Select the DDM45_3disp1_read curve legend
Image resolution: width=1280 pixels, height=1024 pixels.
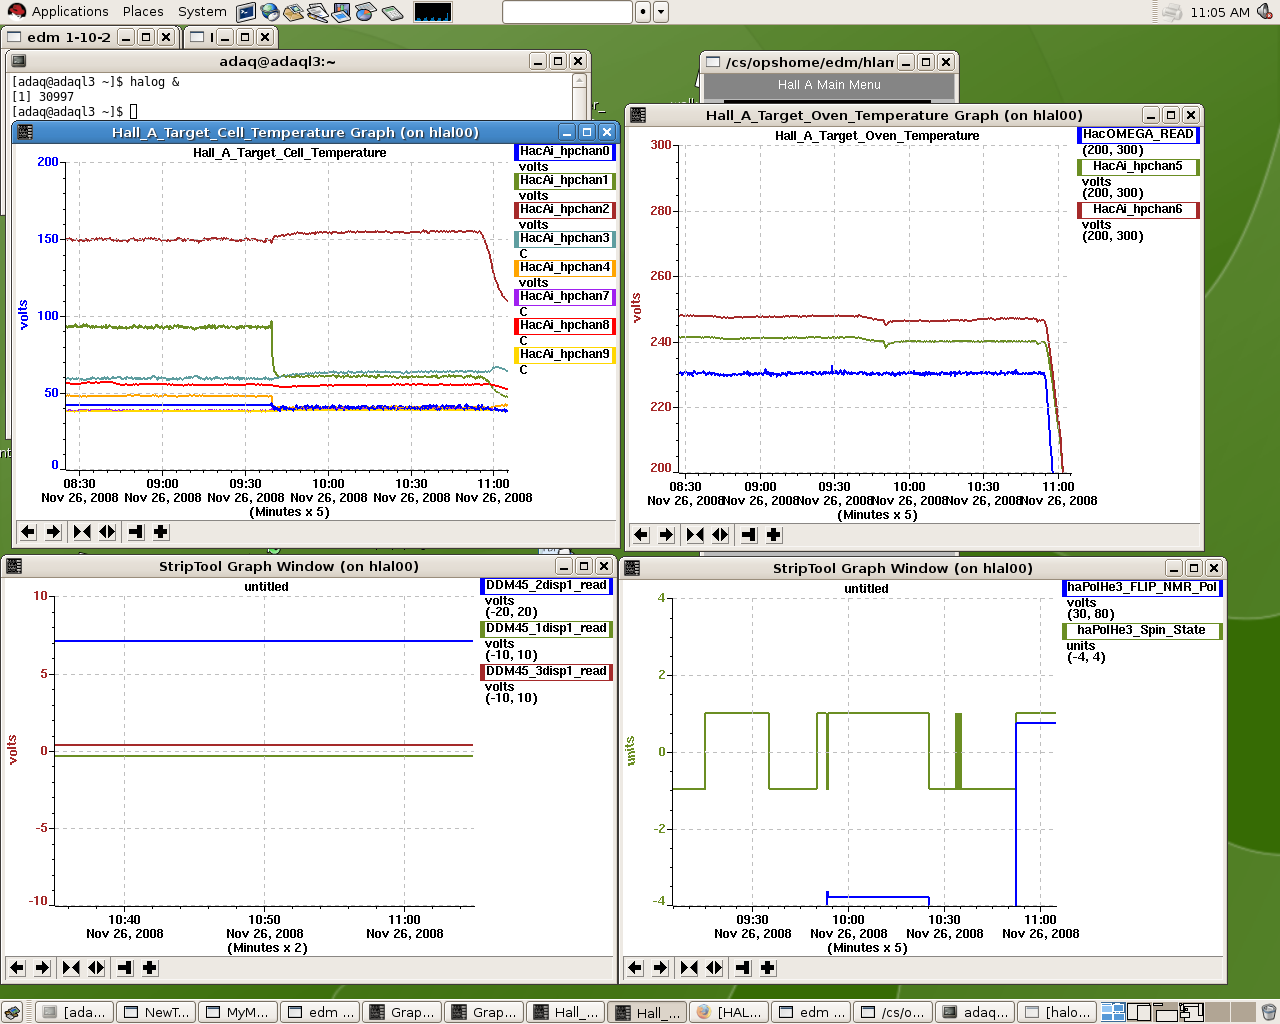547,672
